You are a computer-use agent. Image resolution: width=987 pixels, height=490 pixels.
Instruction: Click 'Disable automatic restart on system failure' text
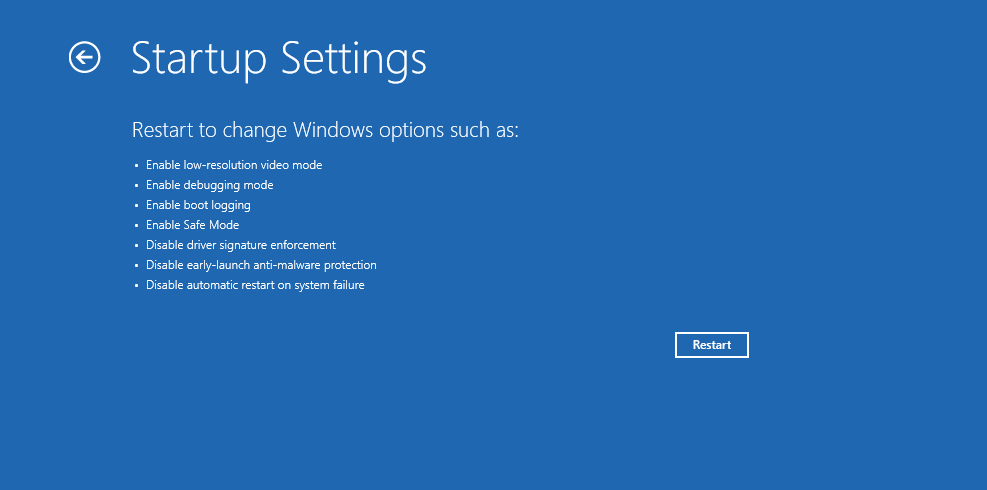tap(255, 285)
